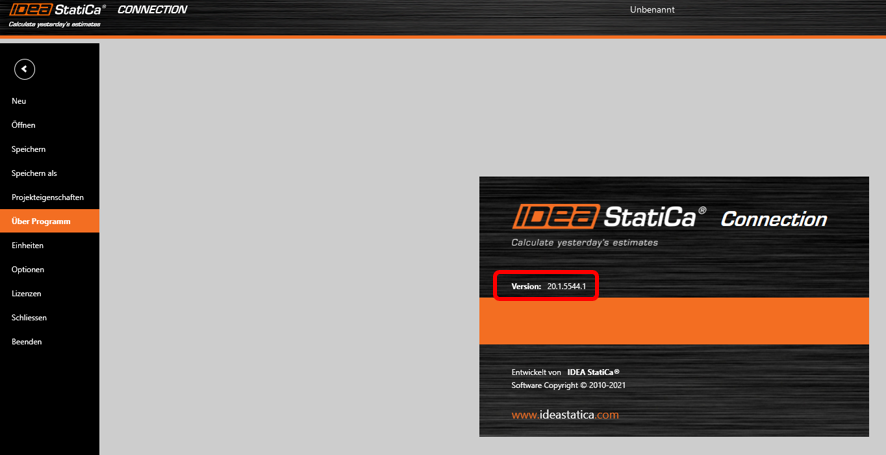The height and width of the screenshot is (455, 886).
Task: Click the Unbenannt project title
Action: [x=652, y=10]
